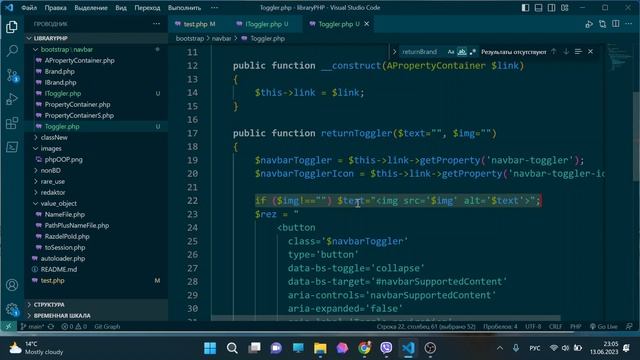Toggle Use Regular Expression in find widget
The image size is (640, 360).
[473, 52]
